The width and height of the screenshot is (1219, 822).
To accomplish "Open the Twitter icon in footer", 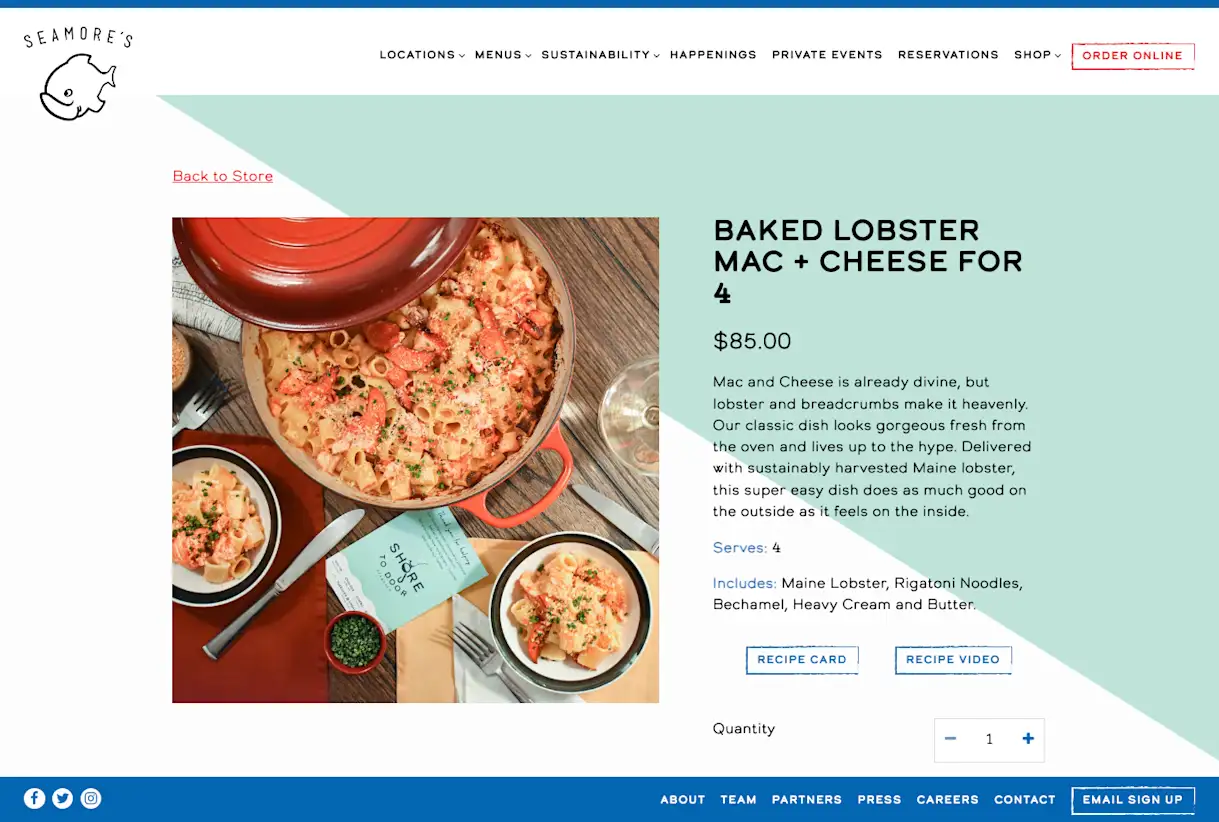I will [x=63, y=798].
